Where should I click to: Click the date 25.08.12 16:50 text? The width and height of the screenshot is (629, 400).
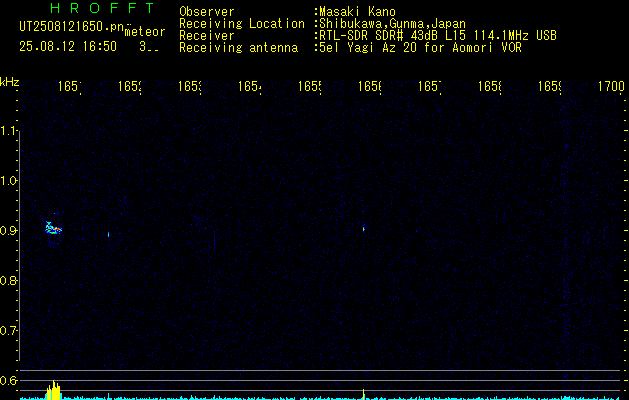(68, 47)
